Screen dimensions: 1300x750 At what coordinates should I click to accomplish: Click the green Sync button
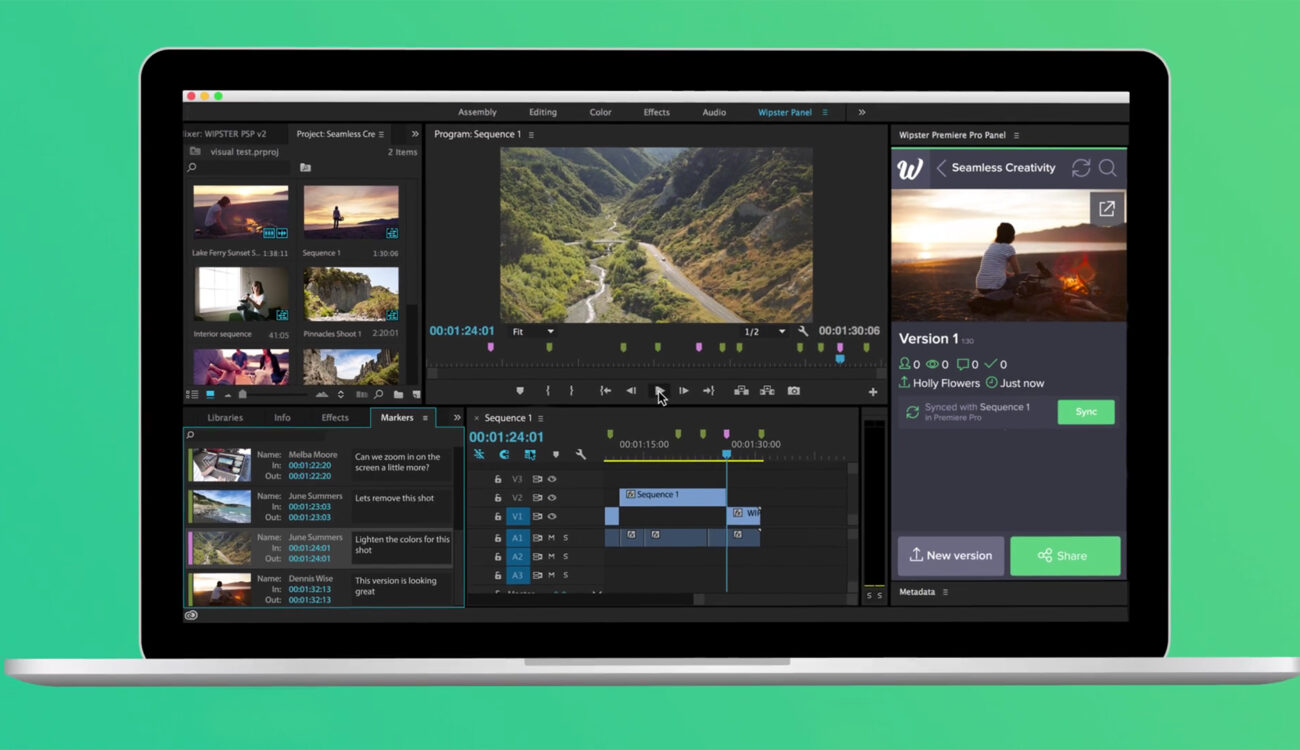(1086, 412)
